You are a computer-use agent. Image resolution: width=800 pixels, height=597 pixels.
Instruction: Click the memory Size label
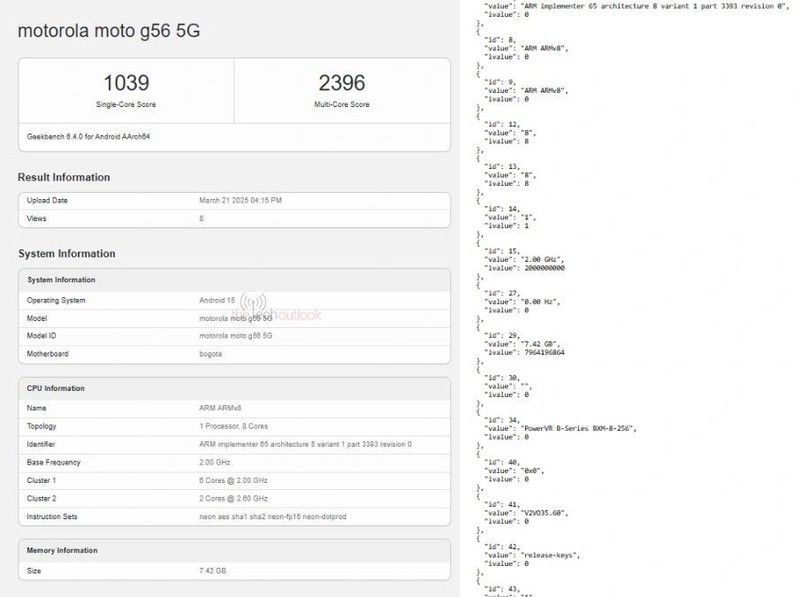[34, 570]
